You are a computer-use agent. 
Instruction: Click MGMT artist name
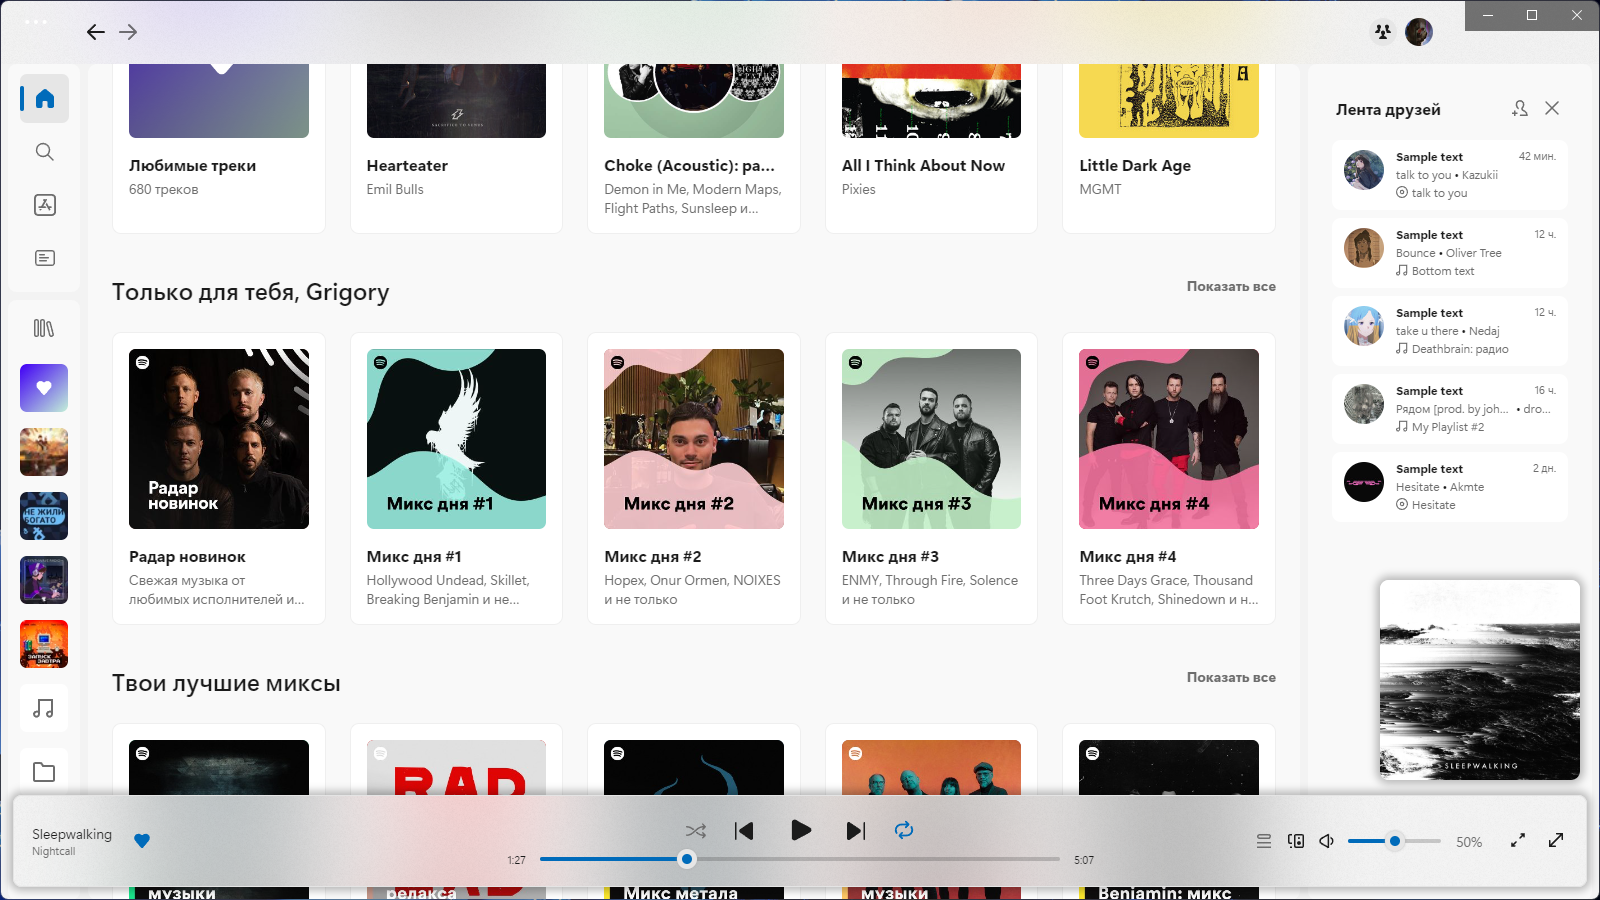click(1100, 189)
